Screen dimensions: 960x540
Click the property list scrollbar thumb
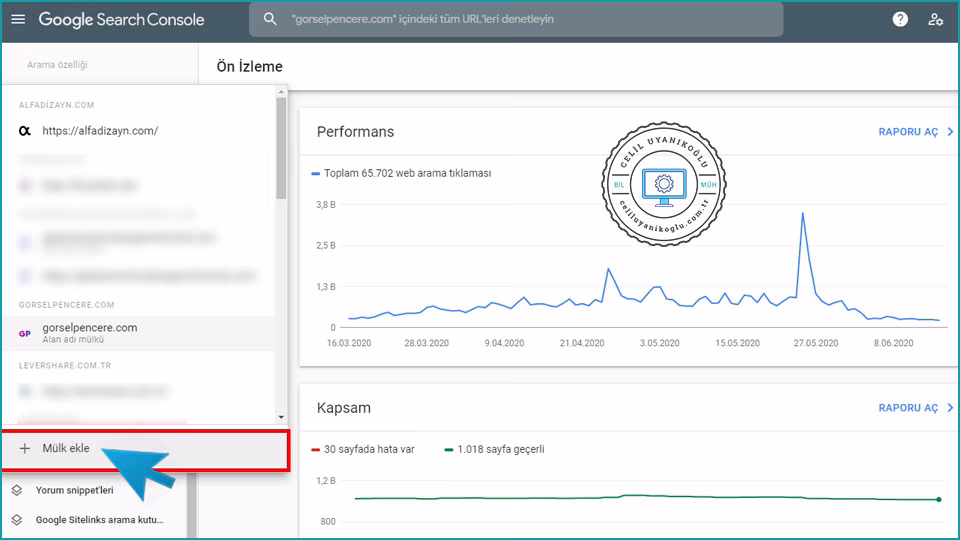[x=281, y=148]
